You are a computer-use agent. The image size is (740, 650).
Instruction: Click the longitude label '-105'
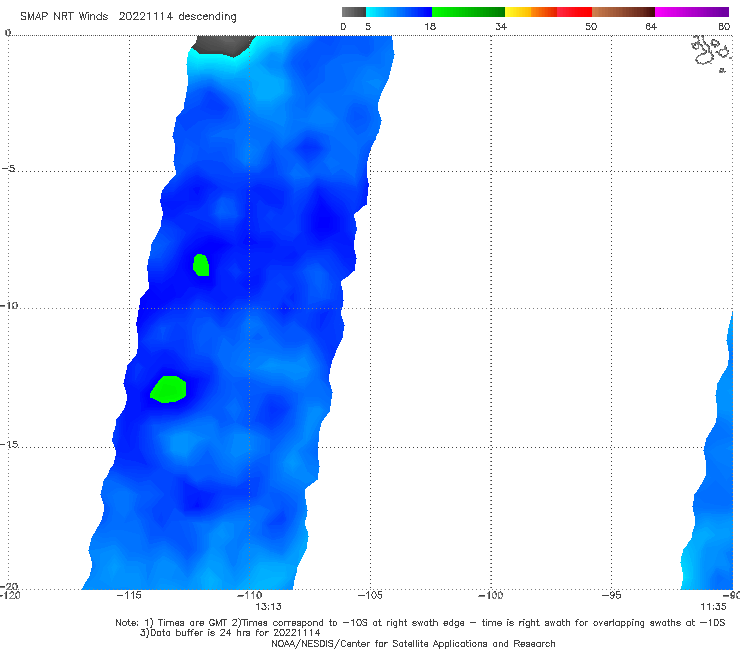tap(370, 595)
